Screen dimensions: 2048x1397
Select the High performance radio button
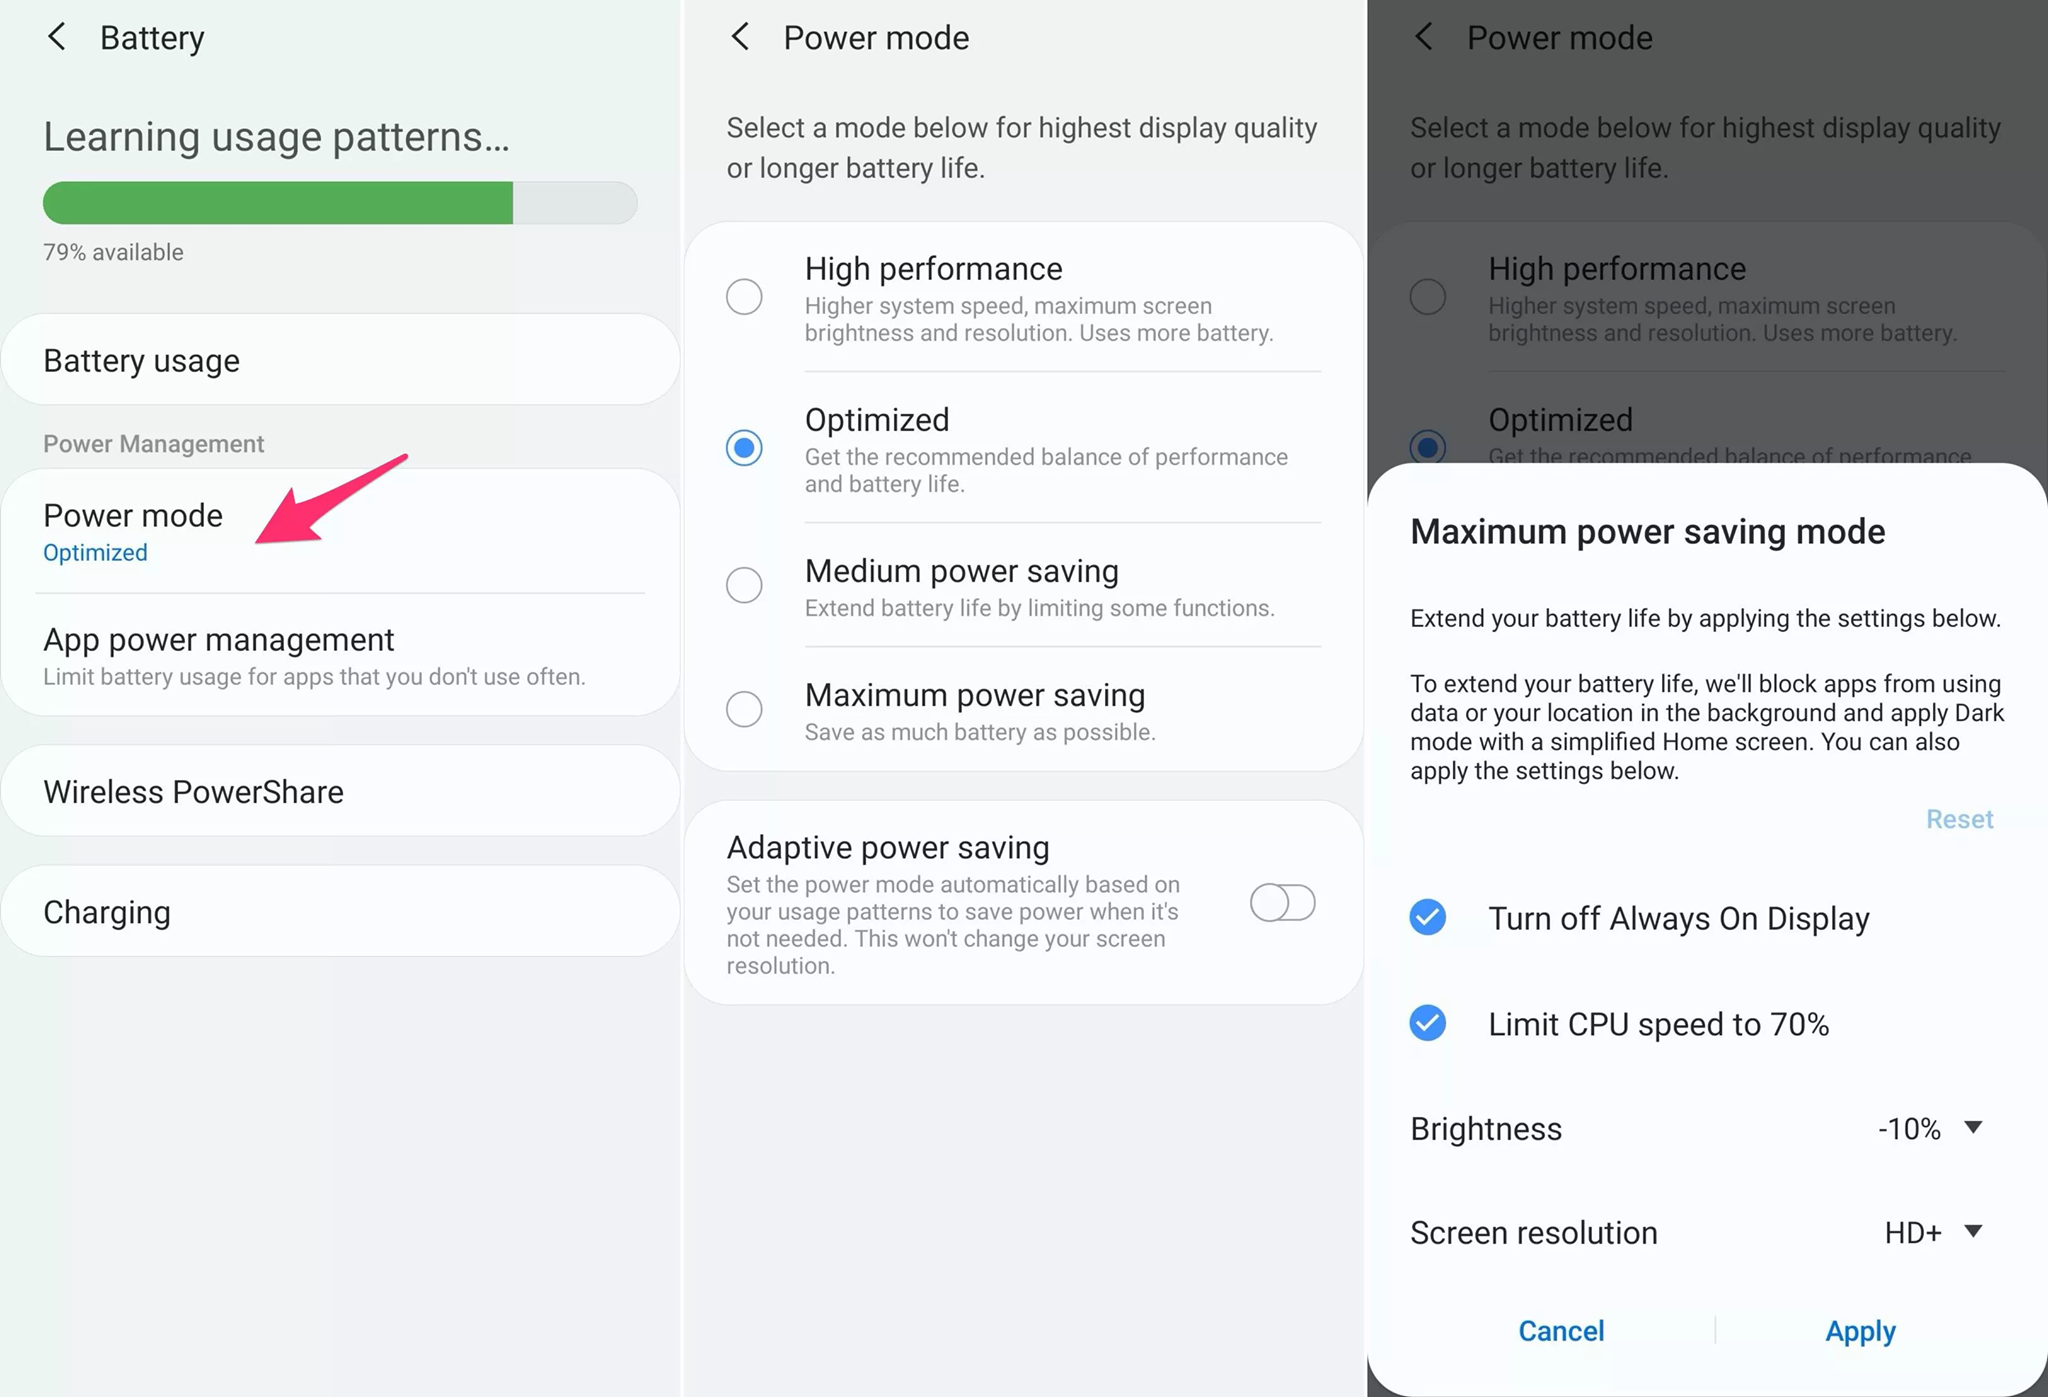click(x=744, y=297)
